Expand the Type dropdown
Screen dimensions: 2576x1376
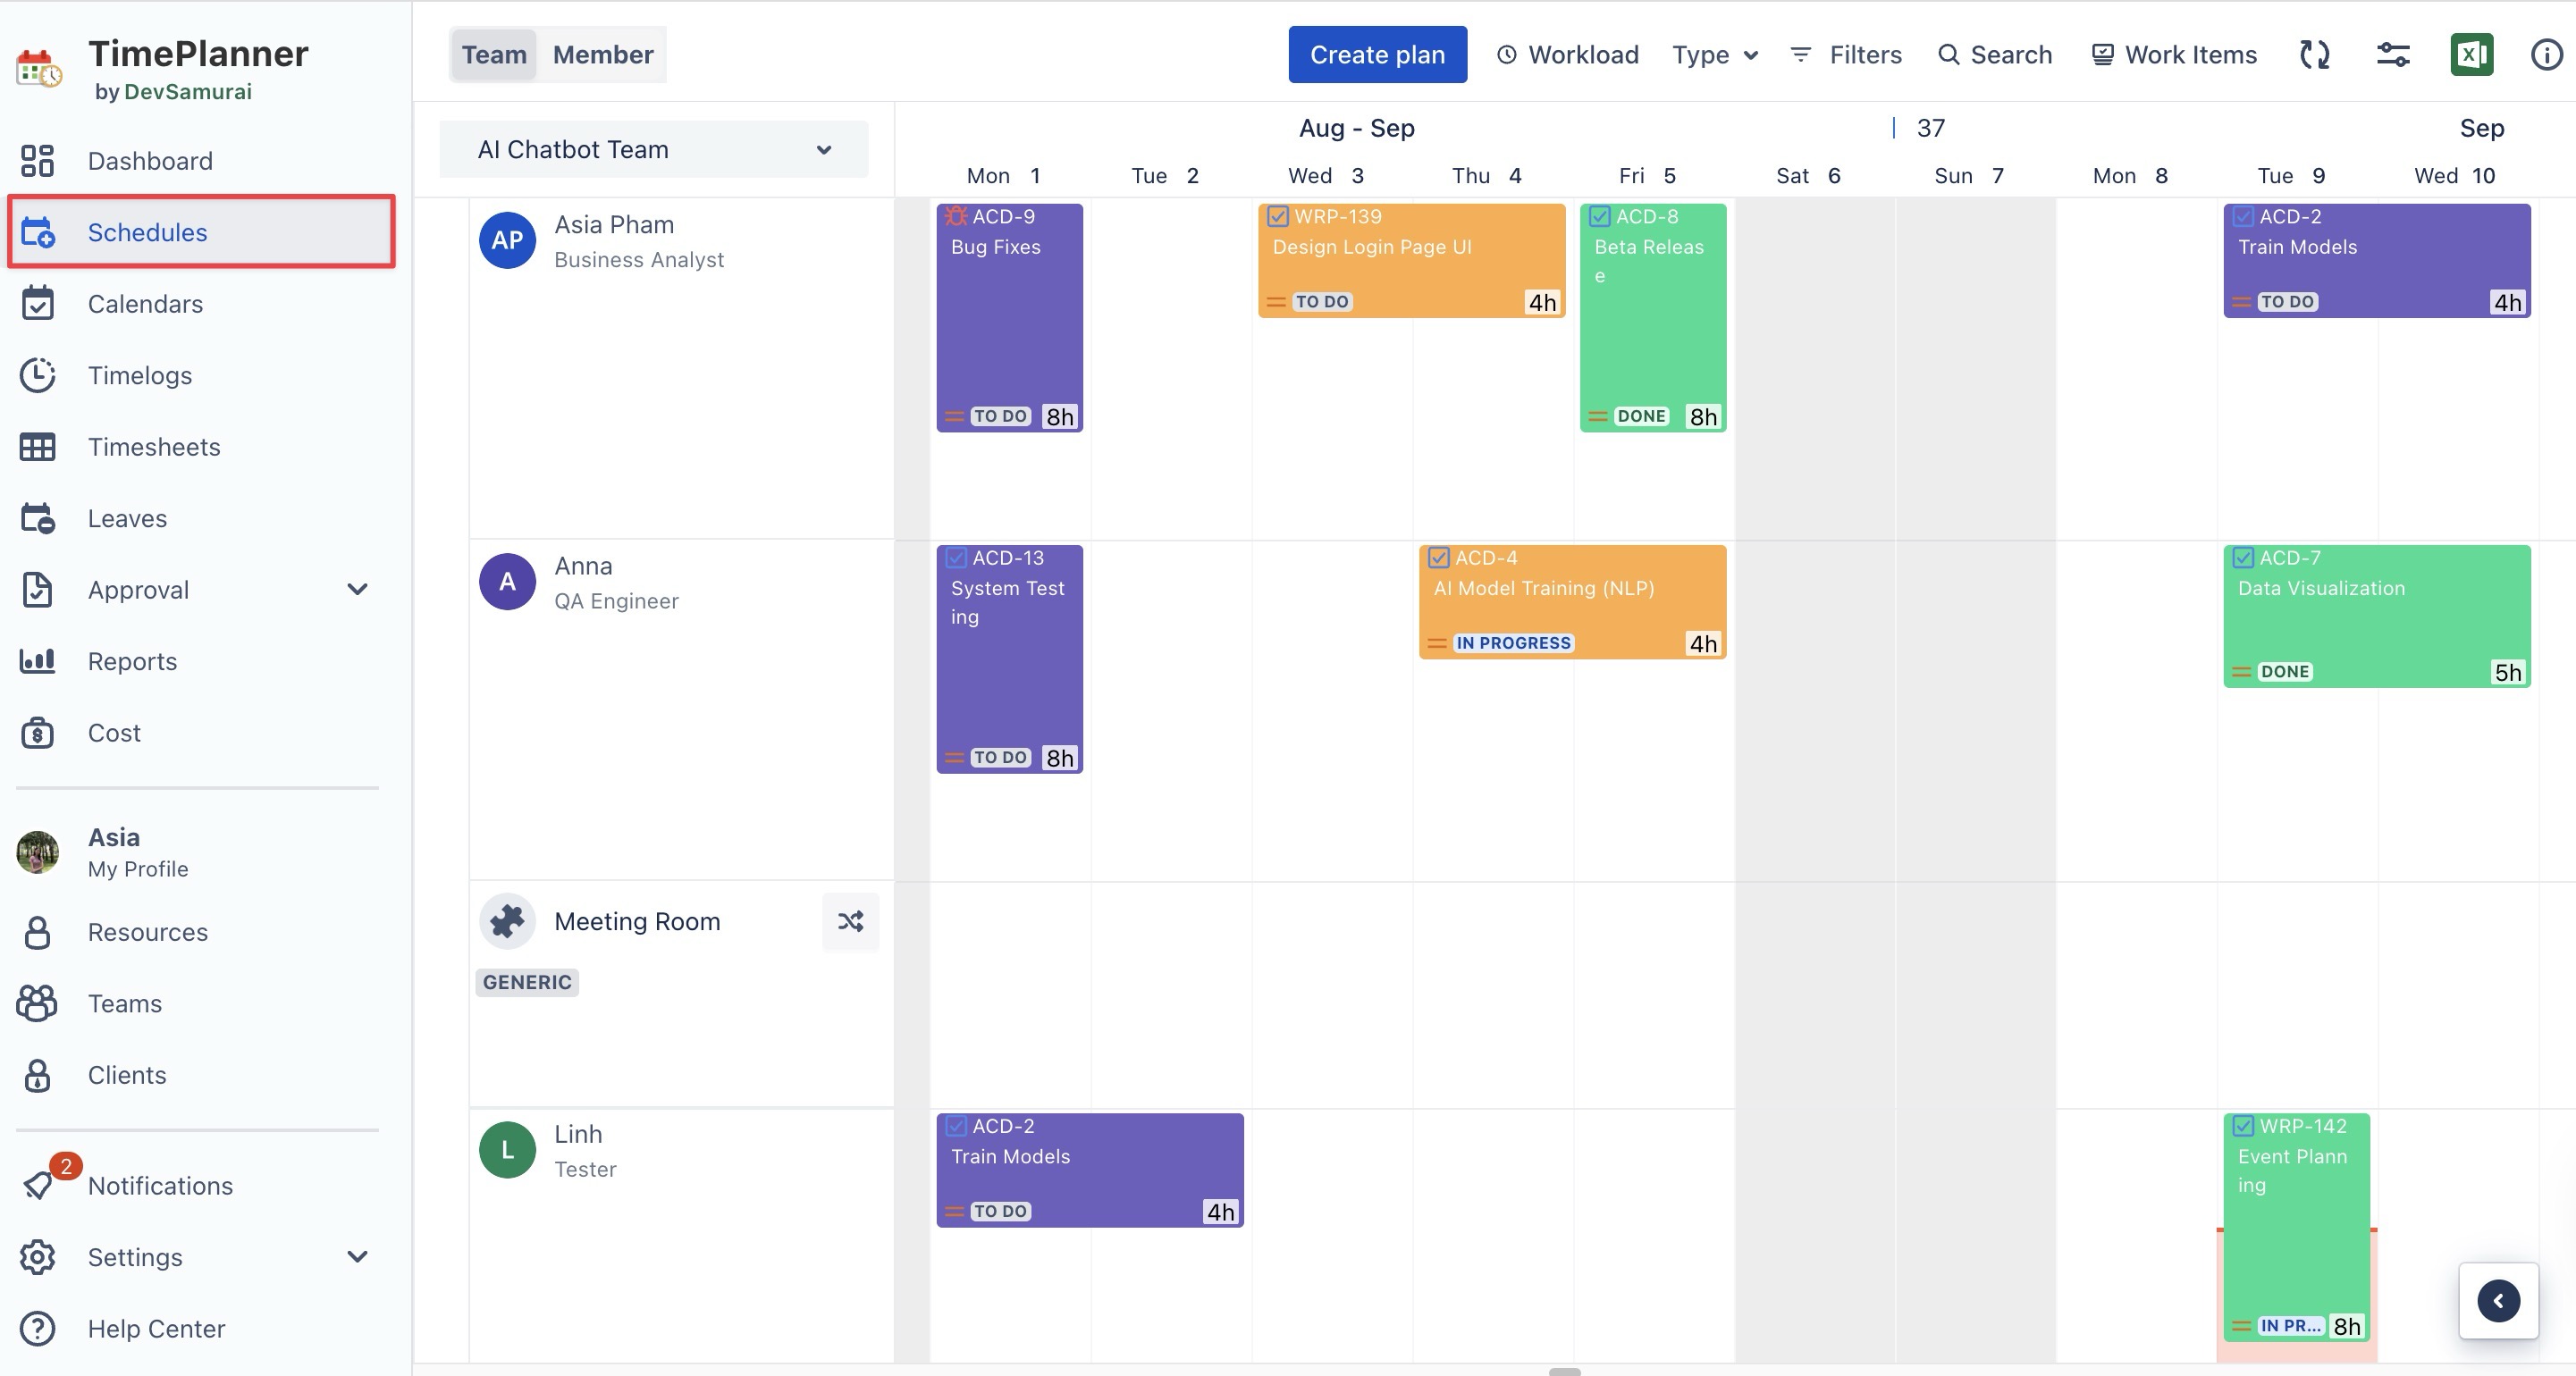click(1714, 54)
